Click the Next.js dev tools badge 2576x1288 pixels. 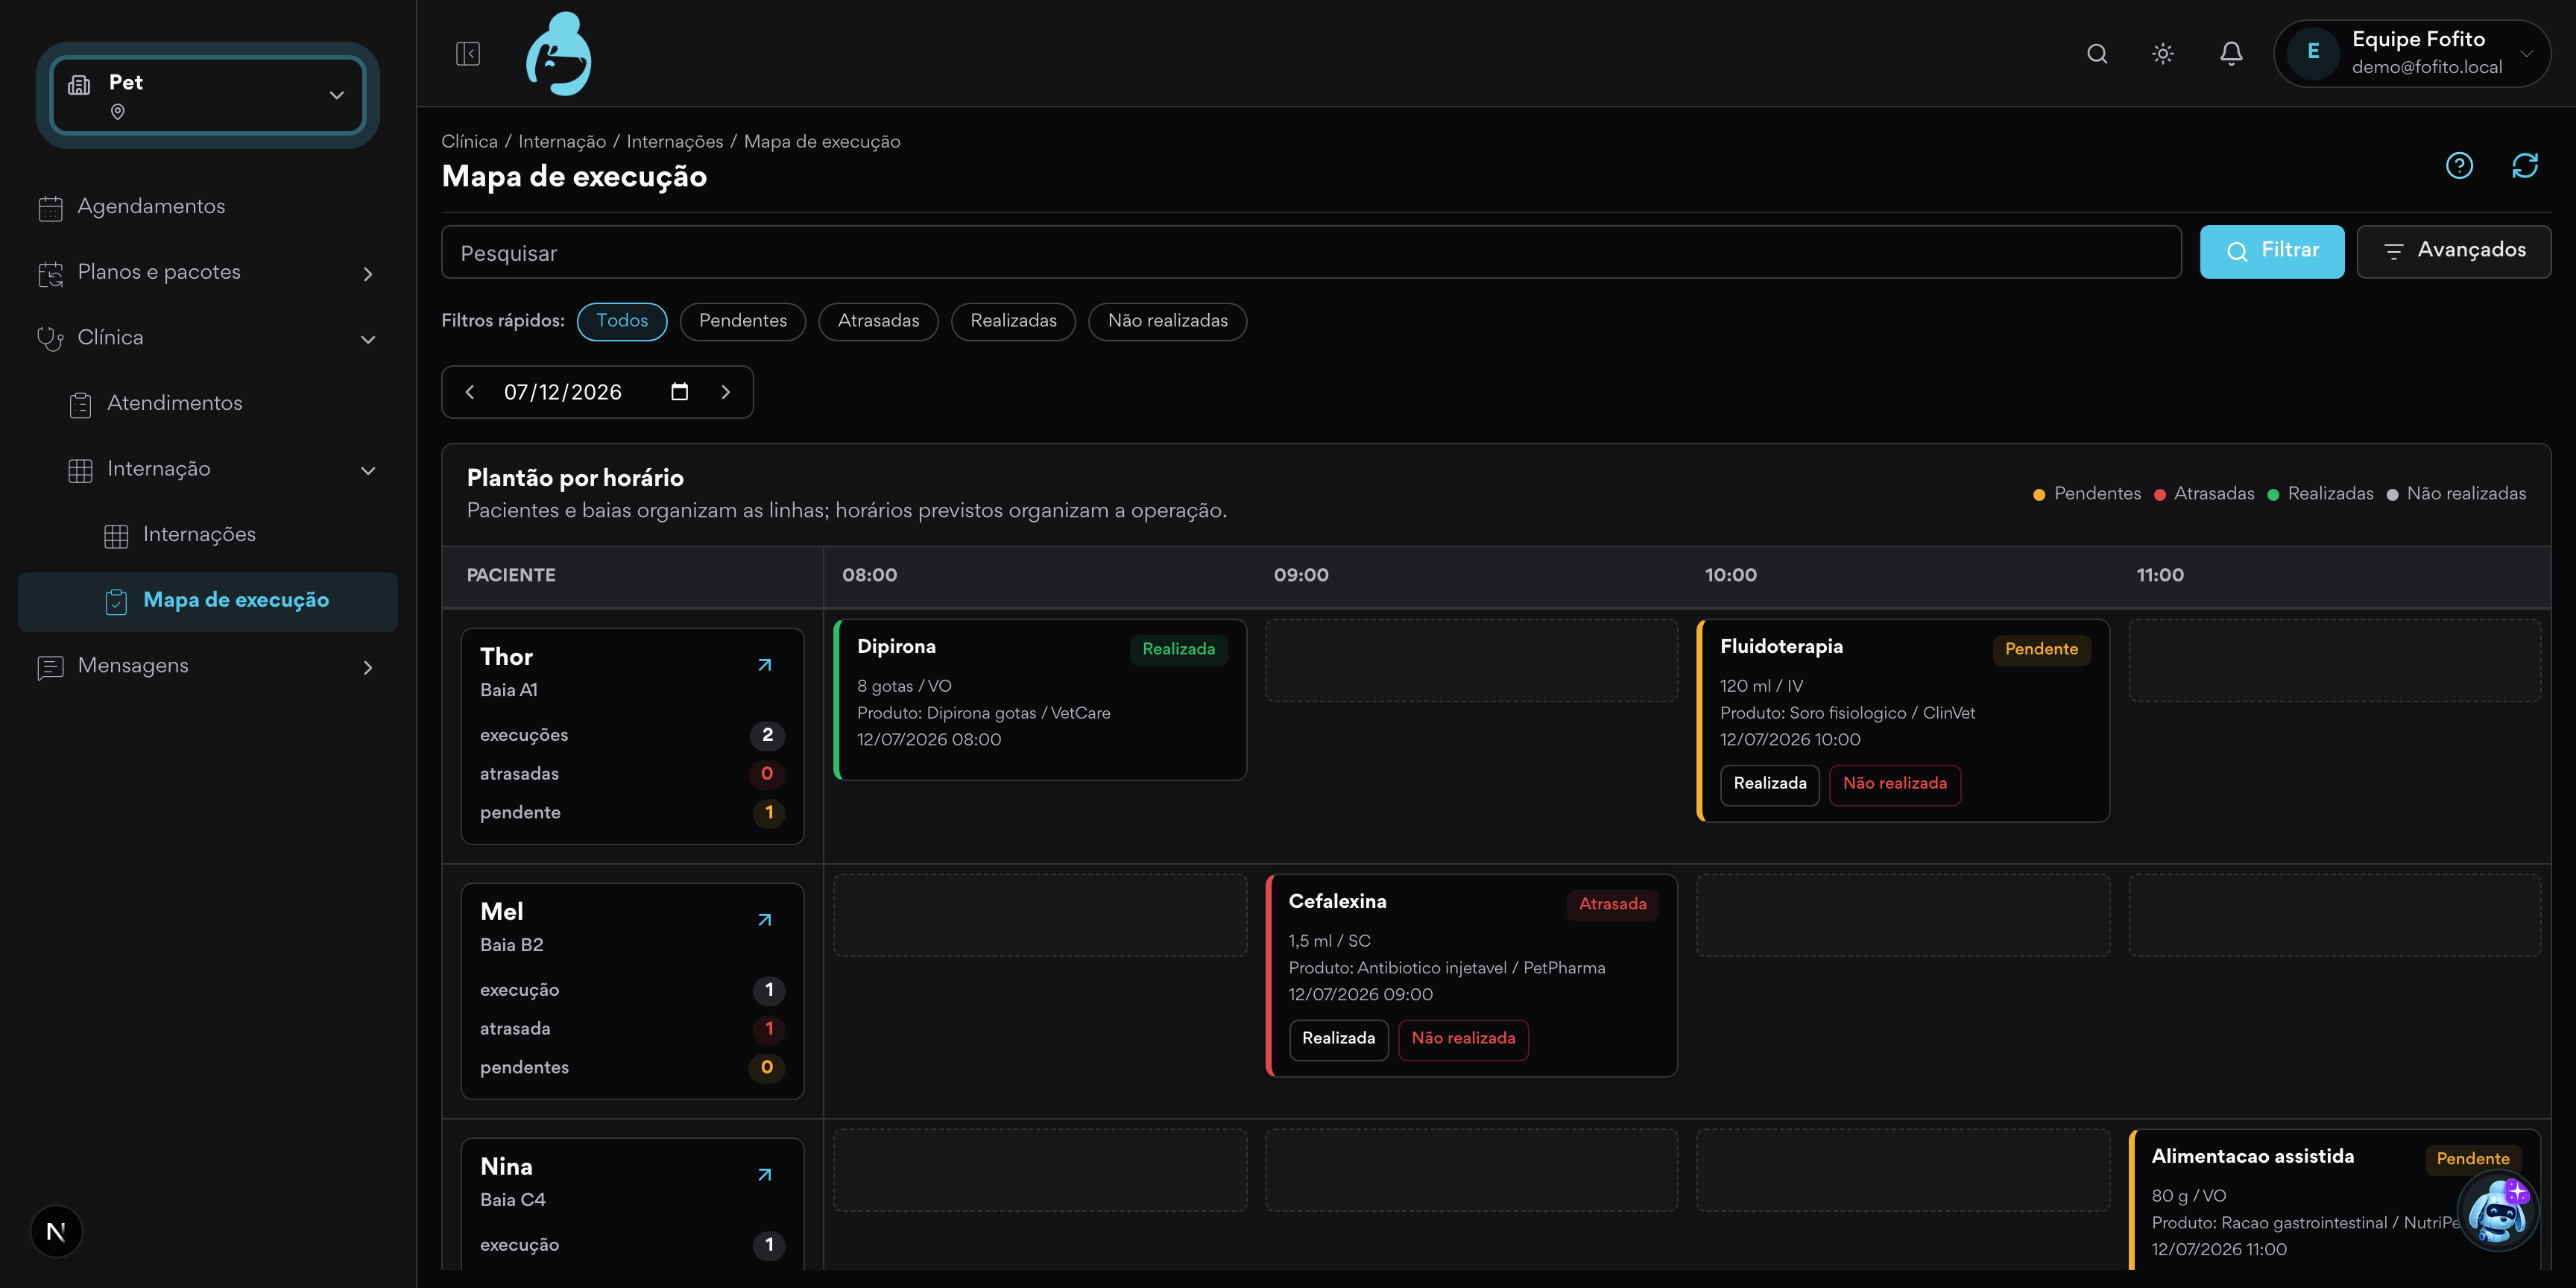pos(56,1231)
